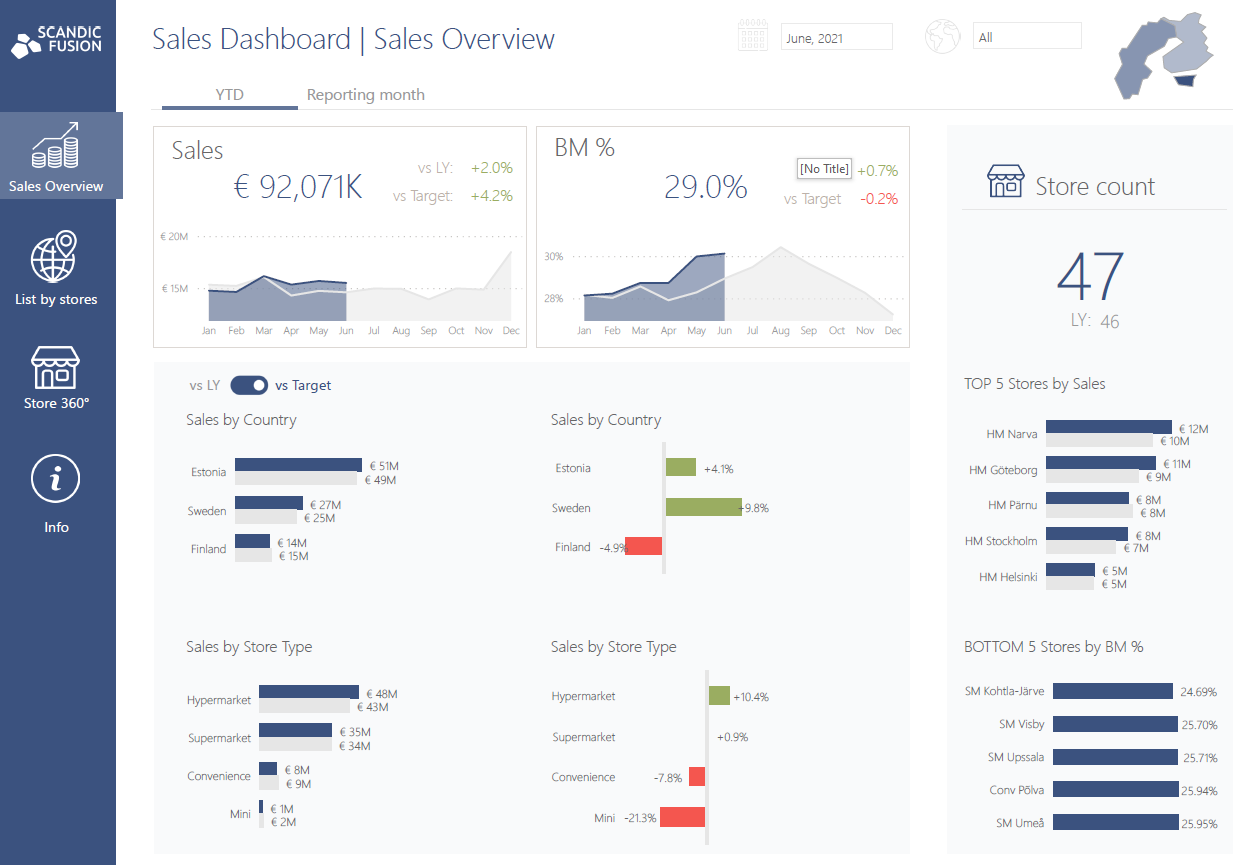Viewport: 1247px width, 865px height.
Task: Click the Finland bar in Sales by Country
Action: [x=253, y=543]
